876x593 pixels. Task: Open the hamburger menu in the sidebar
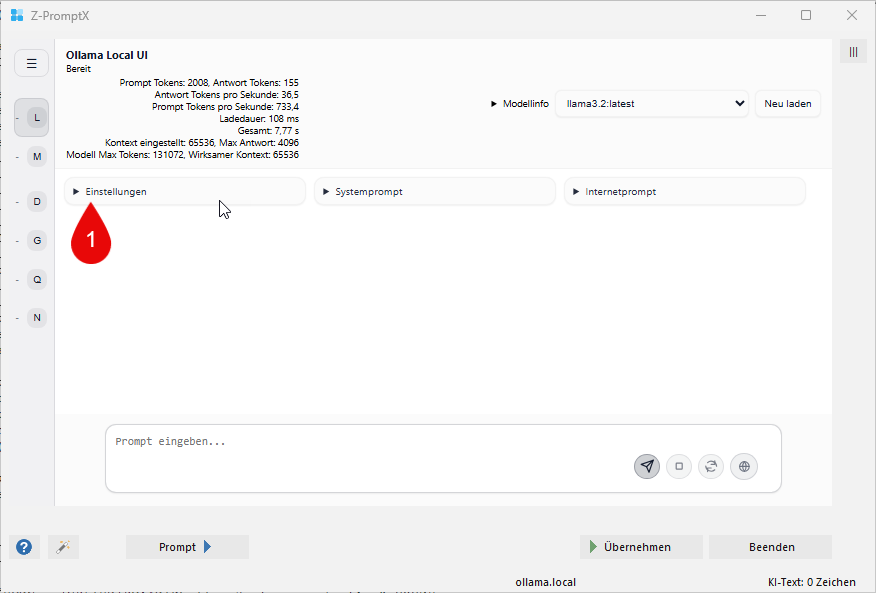click(x=31, y=64)
